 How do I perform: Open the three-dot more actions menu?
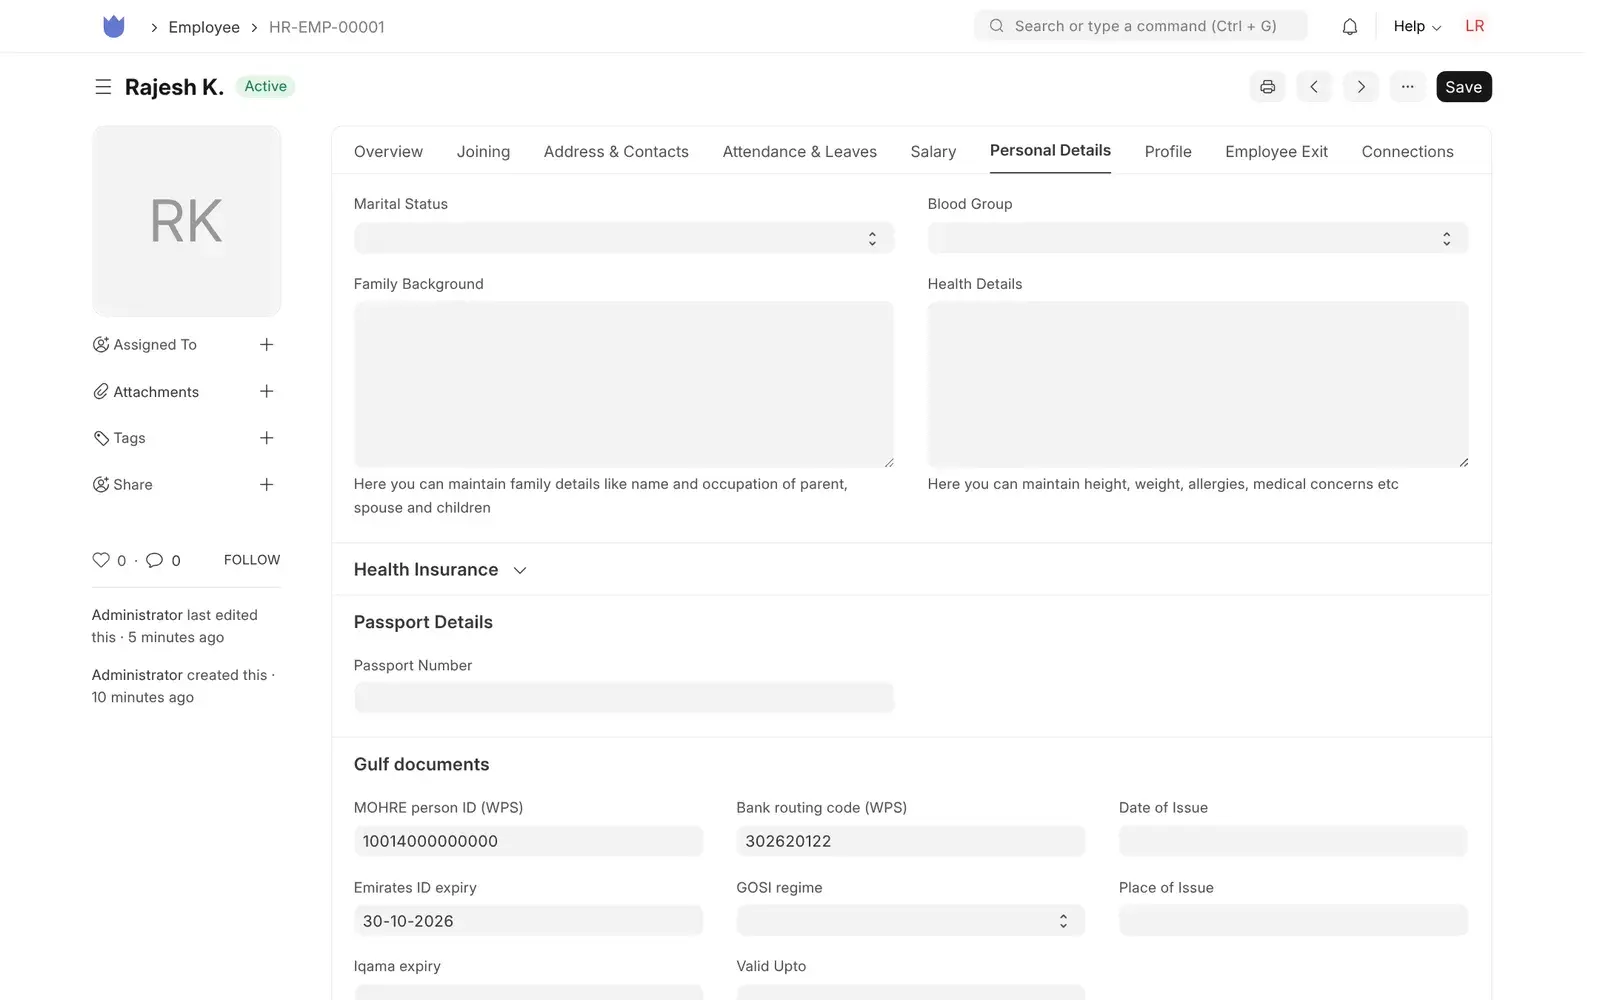point(1407,87)
